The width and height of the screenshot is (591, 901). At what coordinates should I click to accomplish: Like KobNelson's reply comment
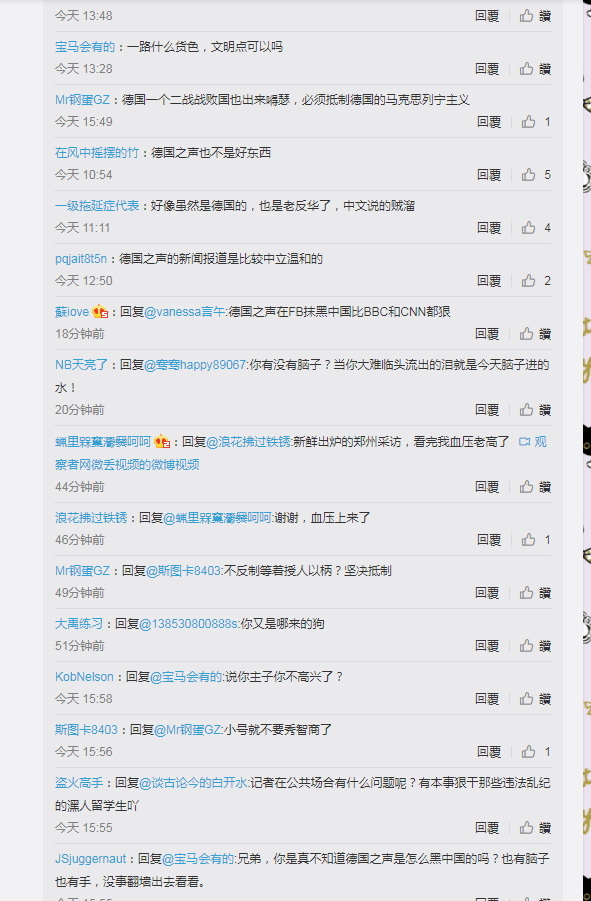click(x=535, y=699)
